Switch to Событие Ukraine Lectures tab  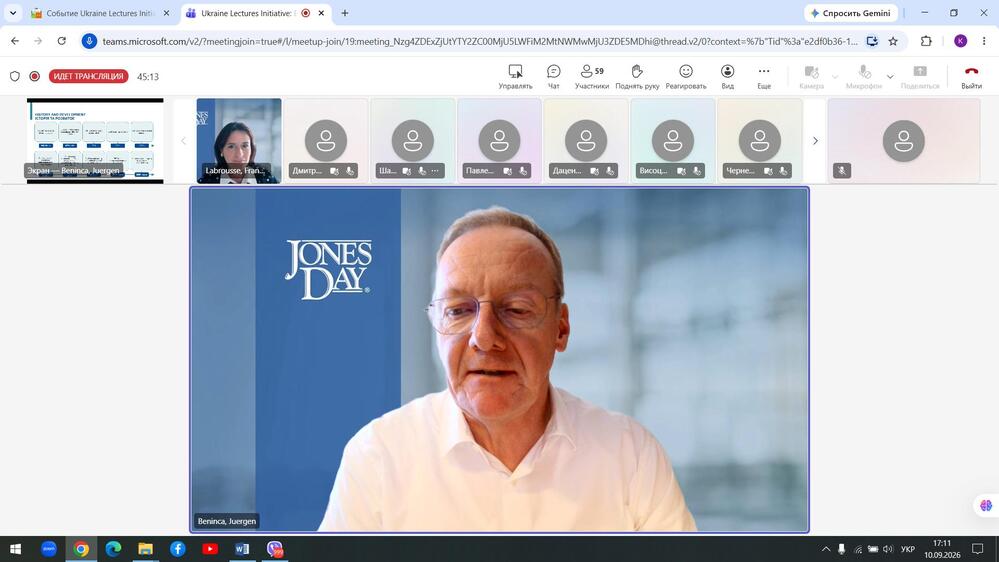click(100, 13)
